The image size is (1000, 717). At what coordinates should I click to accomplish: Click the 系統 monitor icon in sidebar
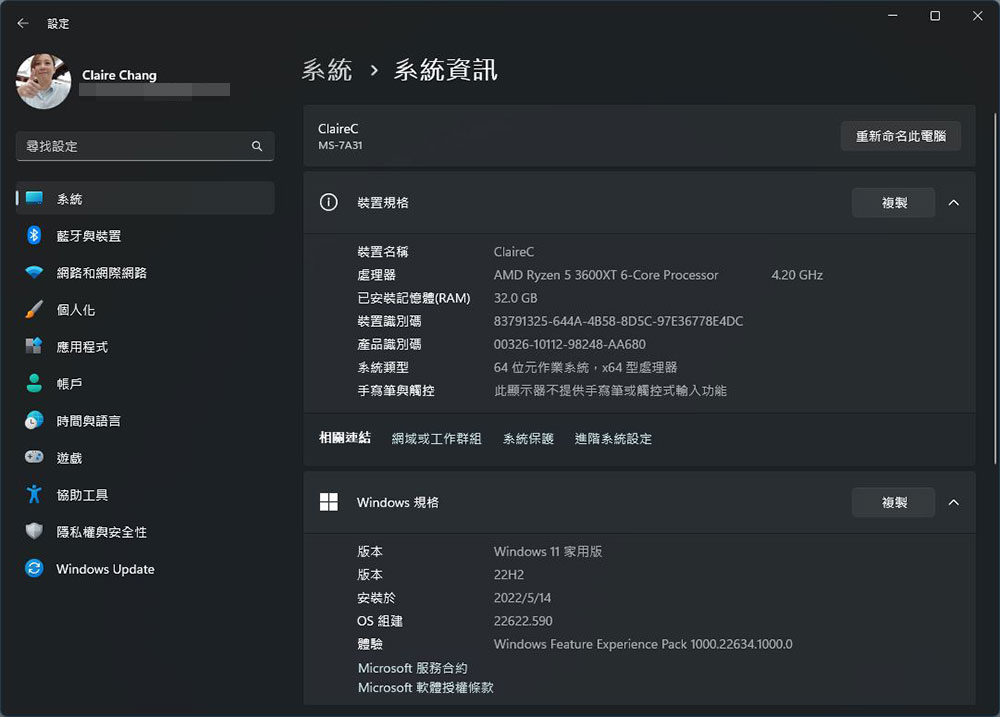[35, 199]
